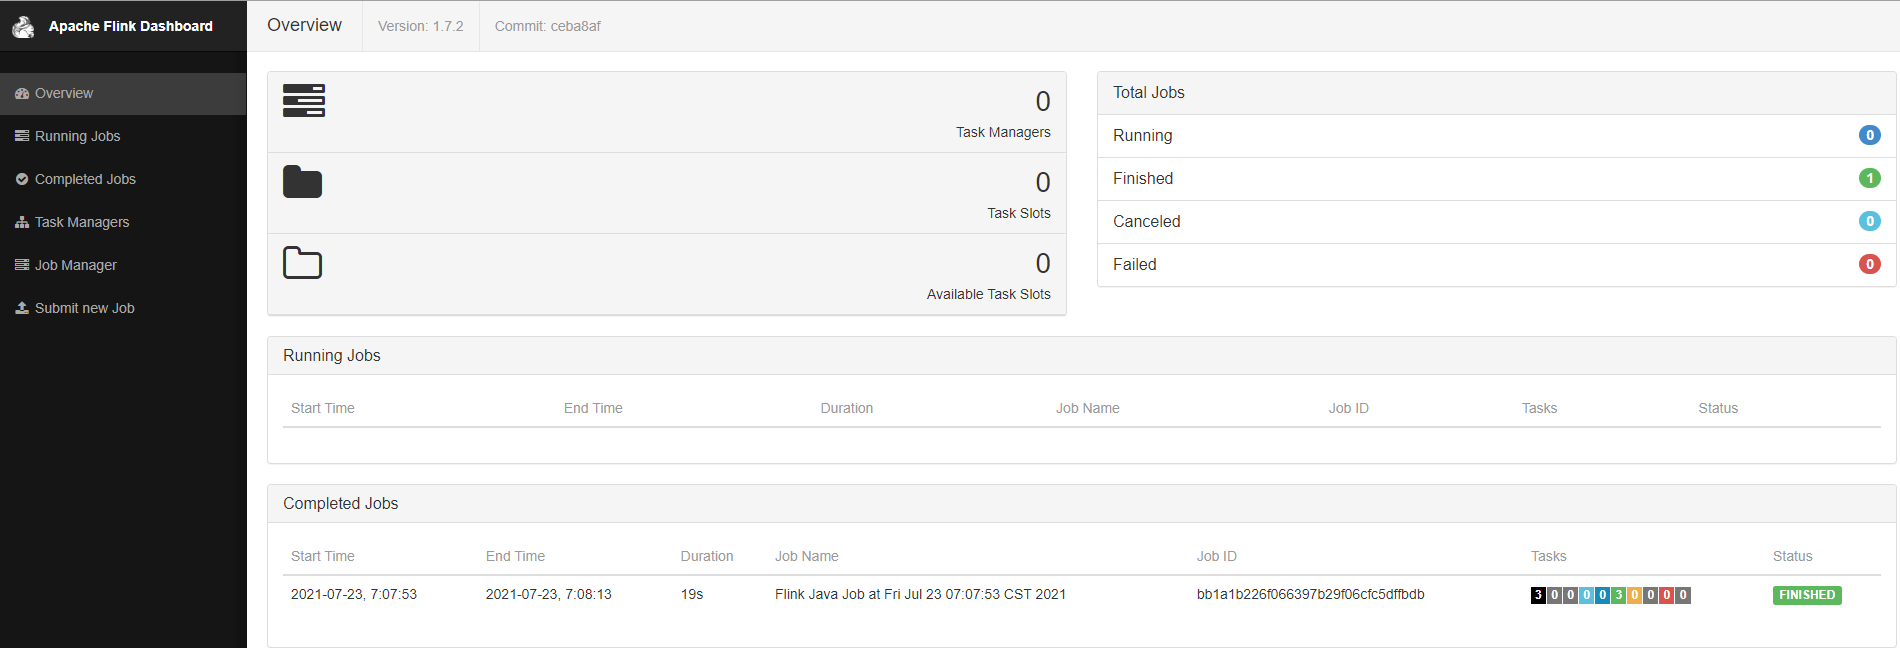Click the Apache Flink squirrel logo
The height and width of the screenshot is (648, 1900).
pyautogui.click(x=23, y=26)
